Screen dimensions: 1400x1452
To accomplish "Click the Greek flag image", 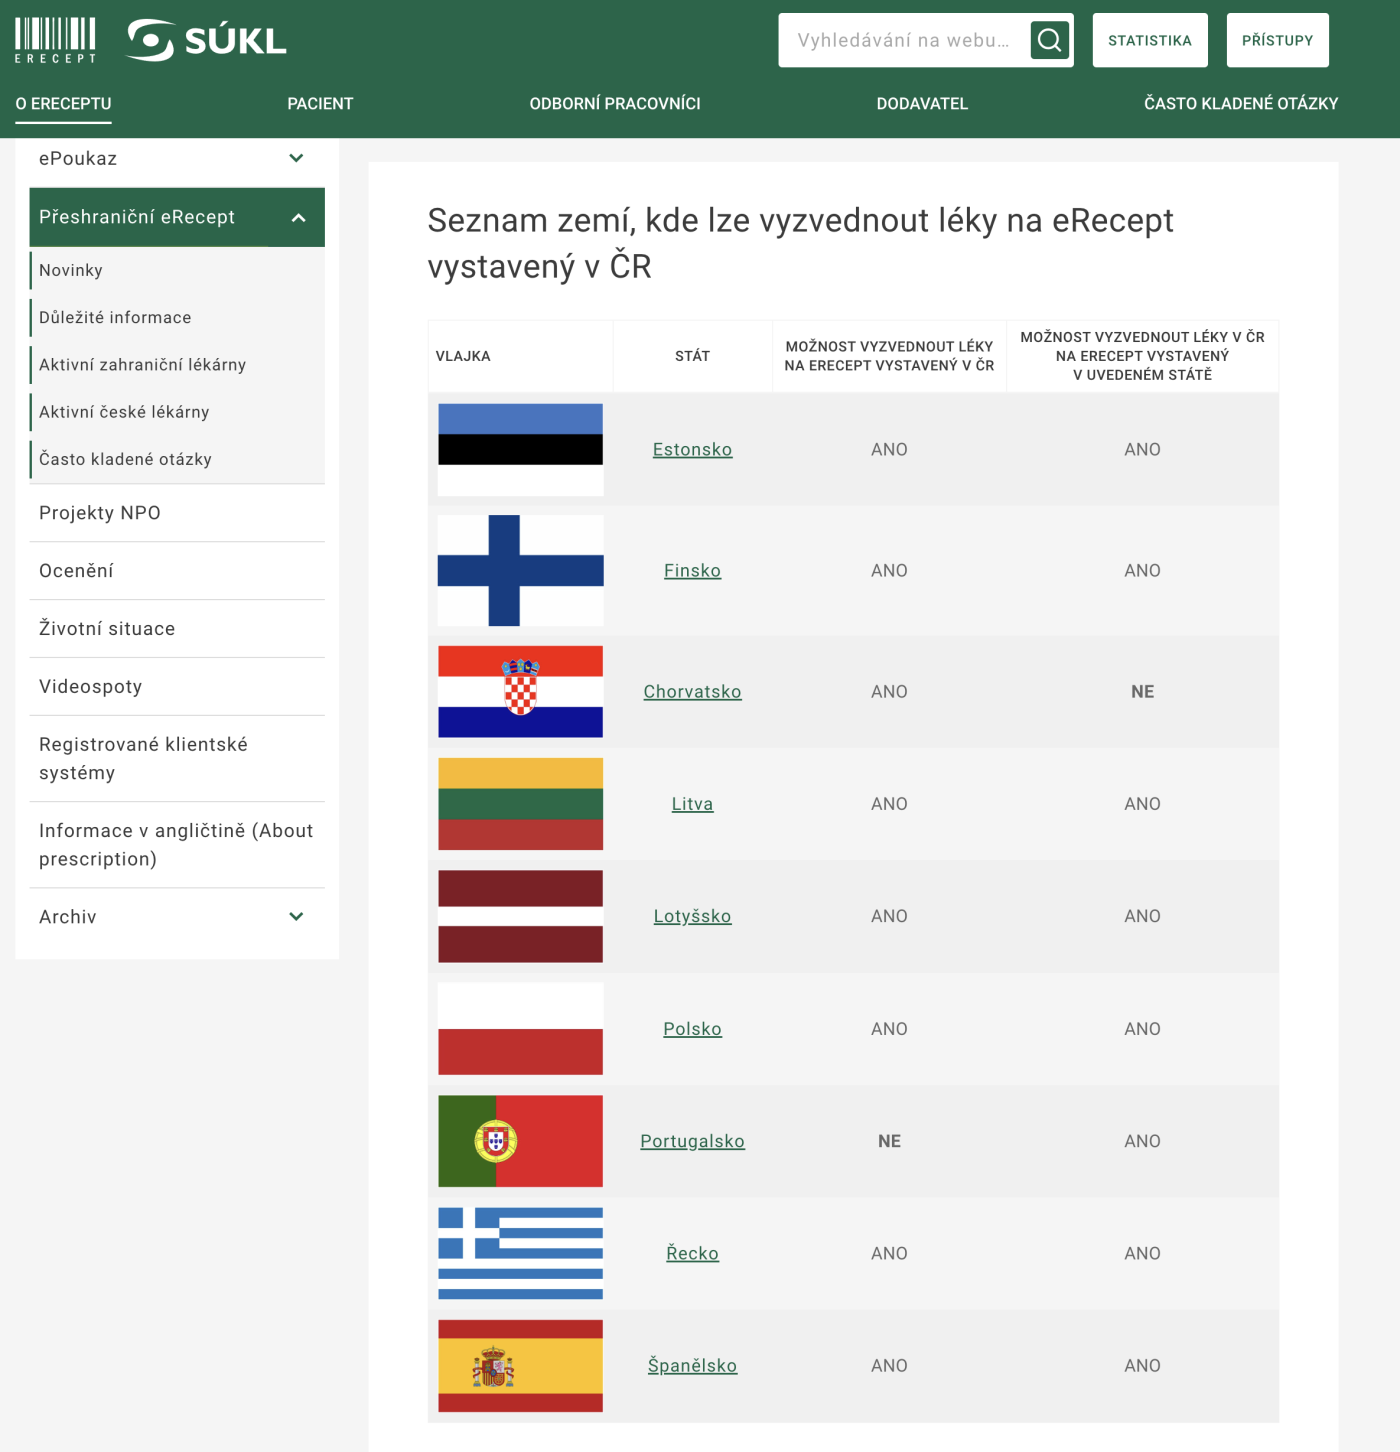I will pyautogui.click(x=520, y=1253).
